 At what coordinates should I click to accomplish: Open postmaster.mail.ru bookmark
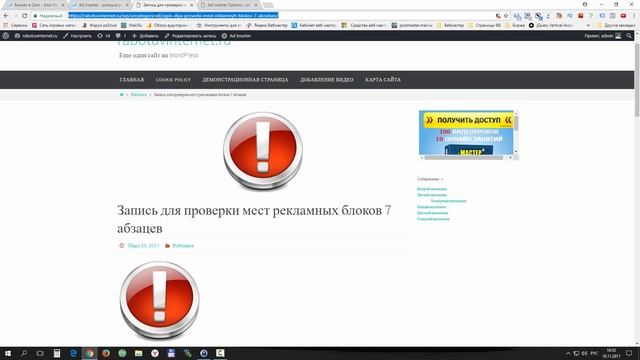click(412, 25)
